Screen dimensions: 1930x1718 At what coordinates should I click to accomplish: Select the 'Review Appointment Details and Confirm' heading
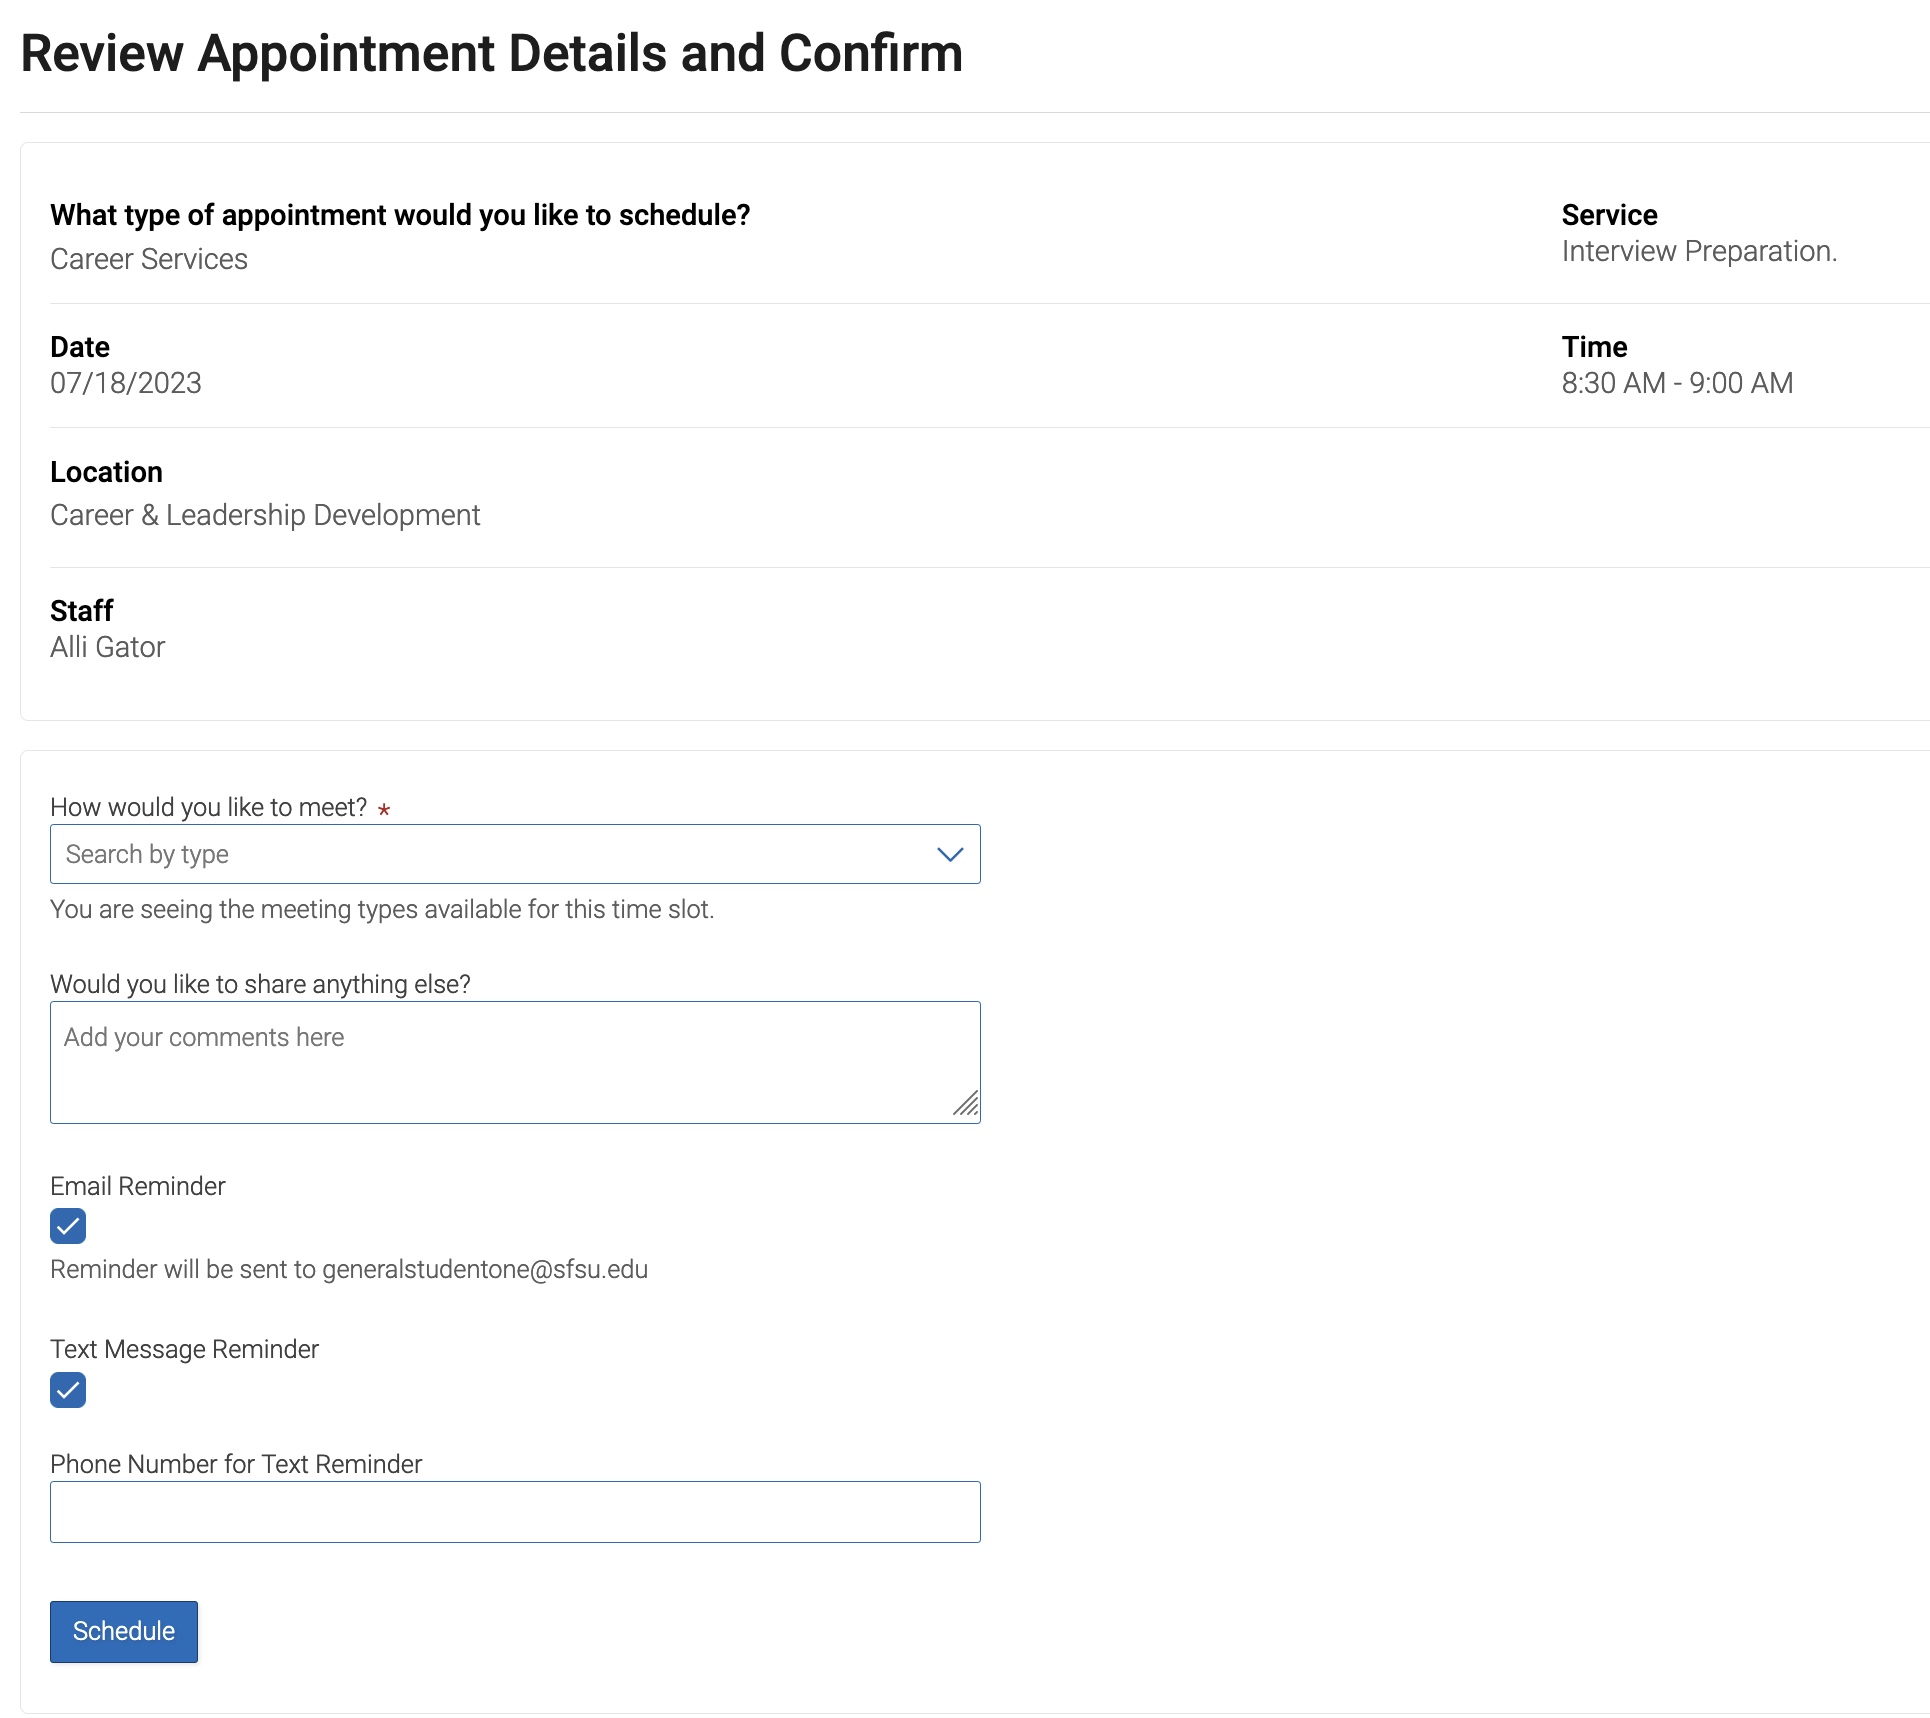[491, 53]
